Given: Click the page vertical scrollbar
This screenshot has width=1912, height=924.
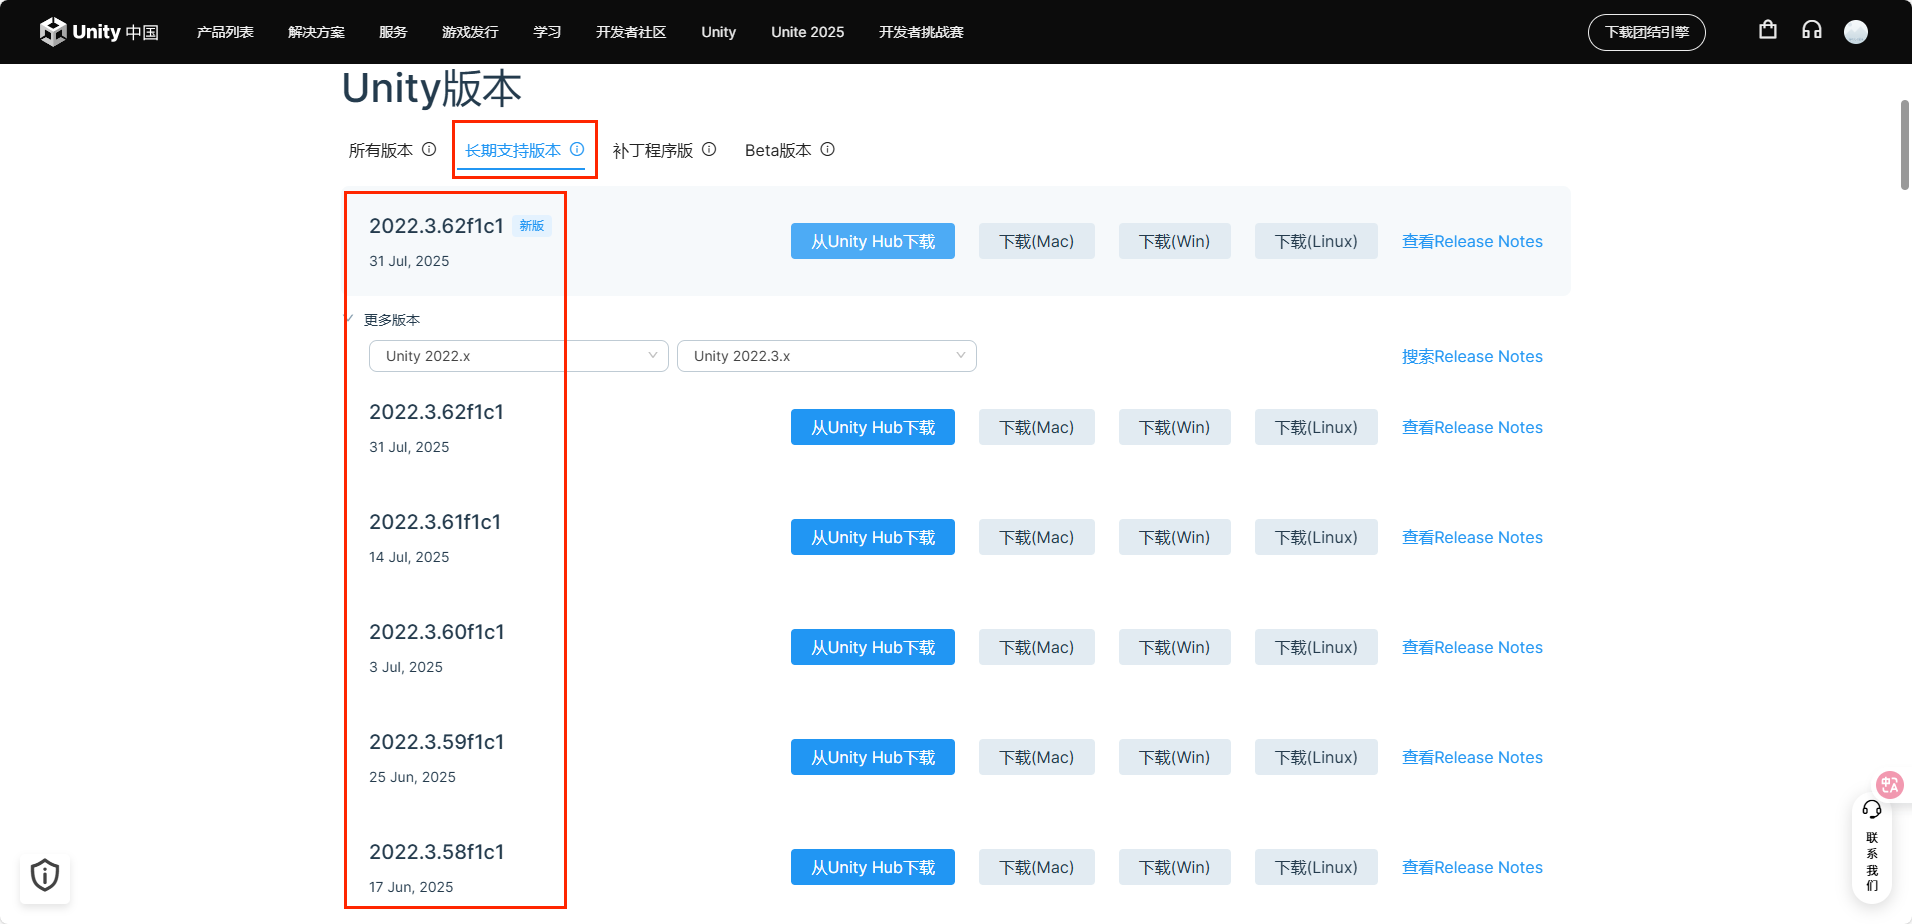Looking at the screenshot, I should [x=1905, y=145].
